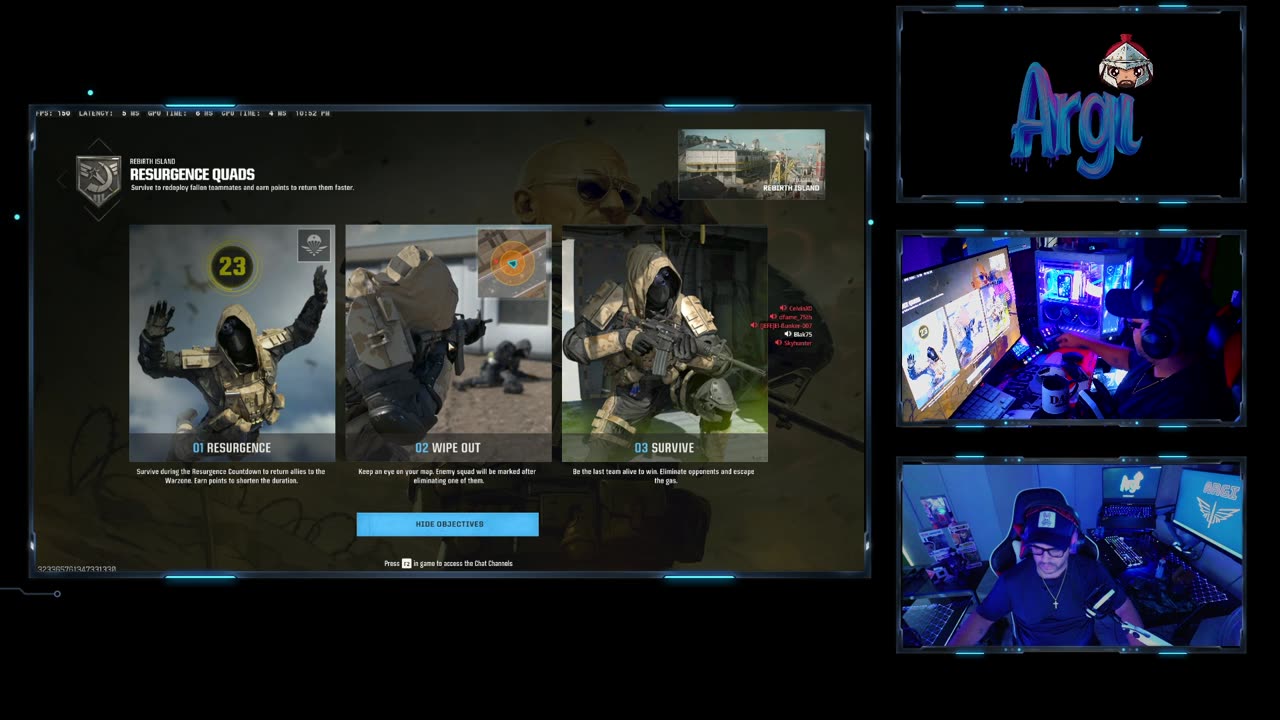Click player name Skyhunter
The height and width of the screenshot is (720, 1280).
pos(798,343)
